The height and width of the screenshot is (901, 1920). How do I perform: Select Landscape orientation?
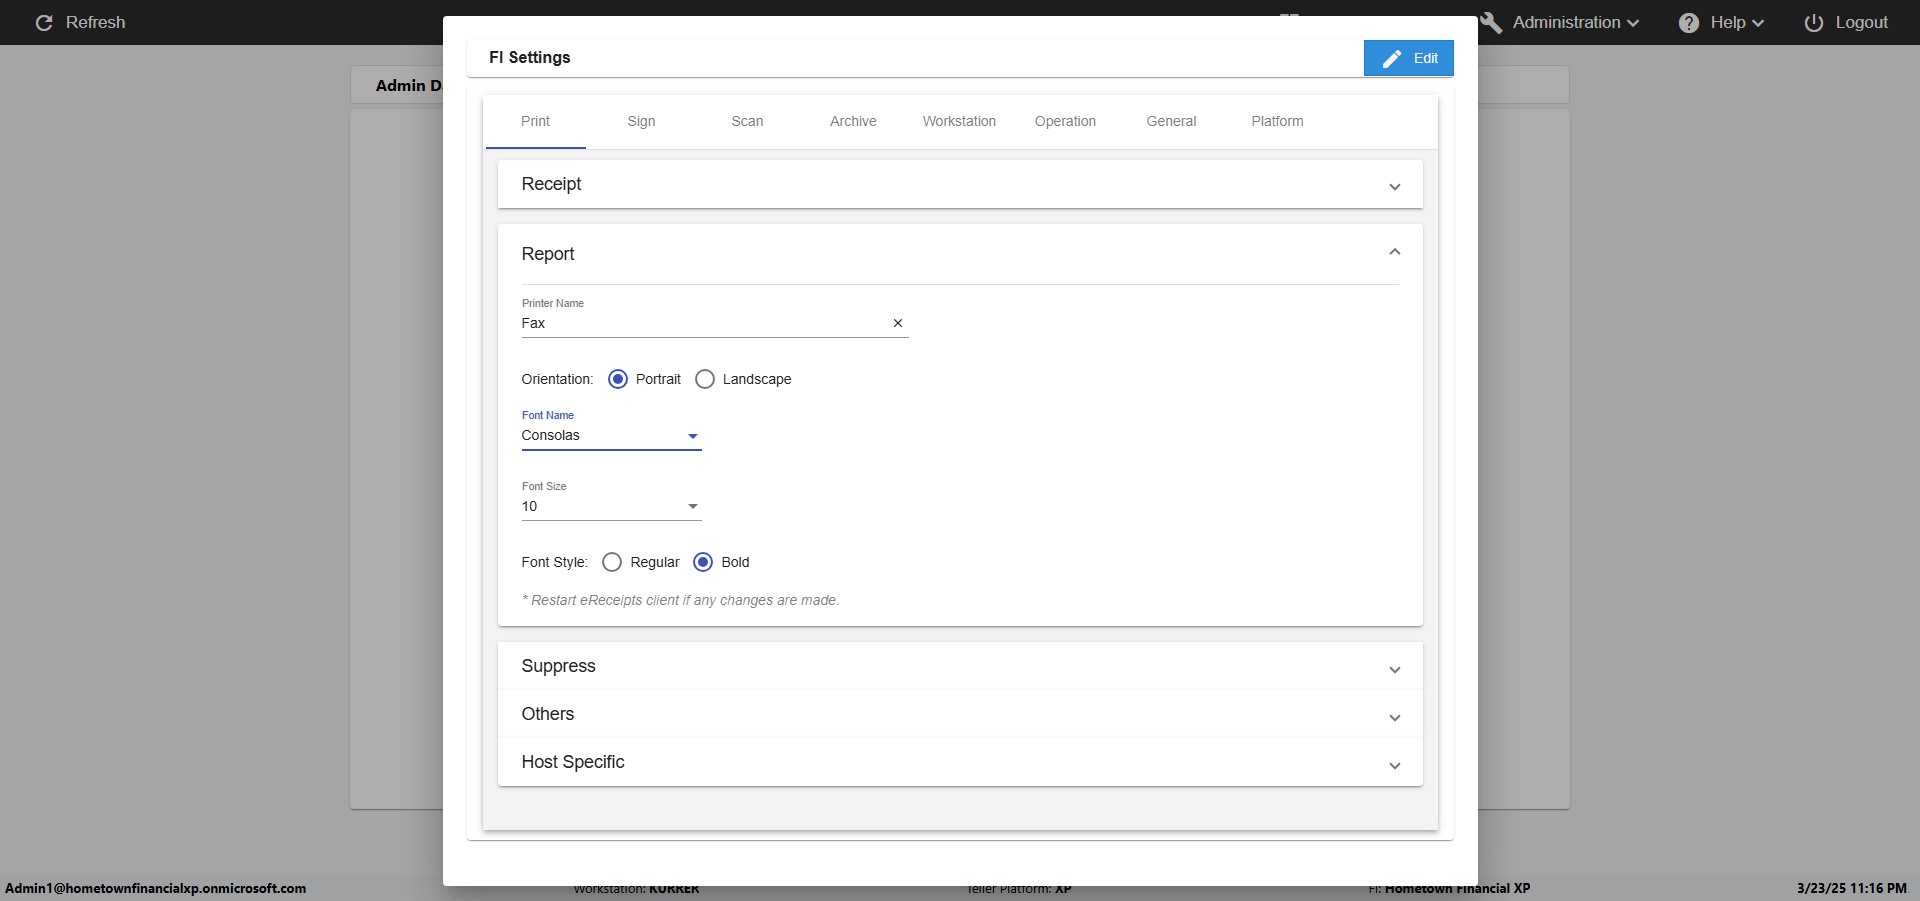705,379
